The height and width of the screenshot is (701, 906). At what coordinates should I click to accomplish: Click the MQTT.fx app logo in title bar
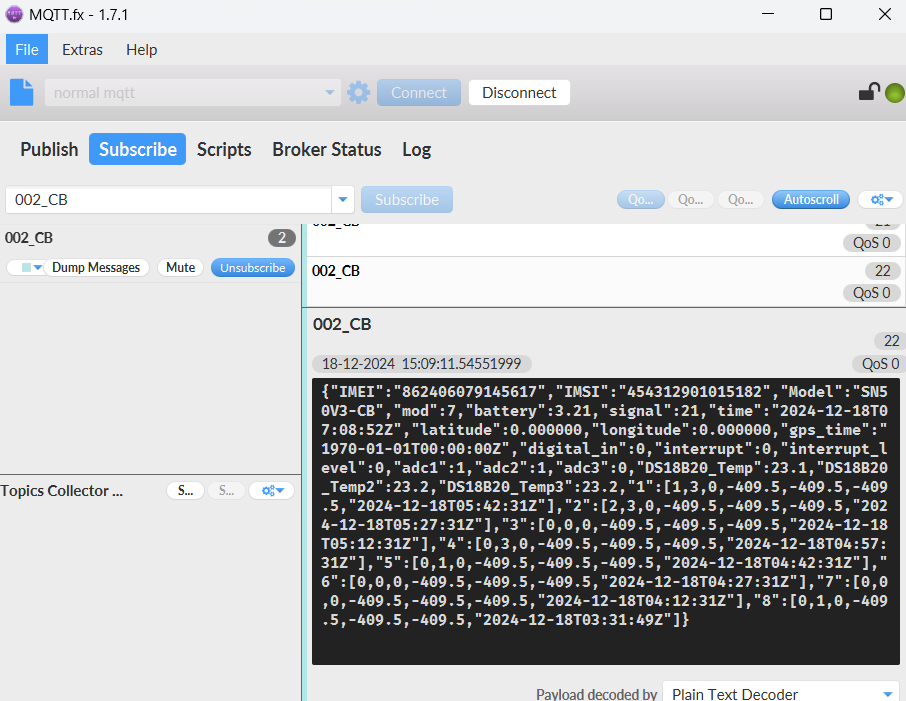click(x=14, y=14)
